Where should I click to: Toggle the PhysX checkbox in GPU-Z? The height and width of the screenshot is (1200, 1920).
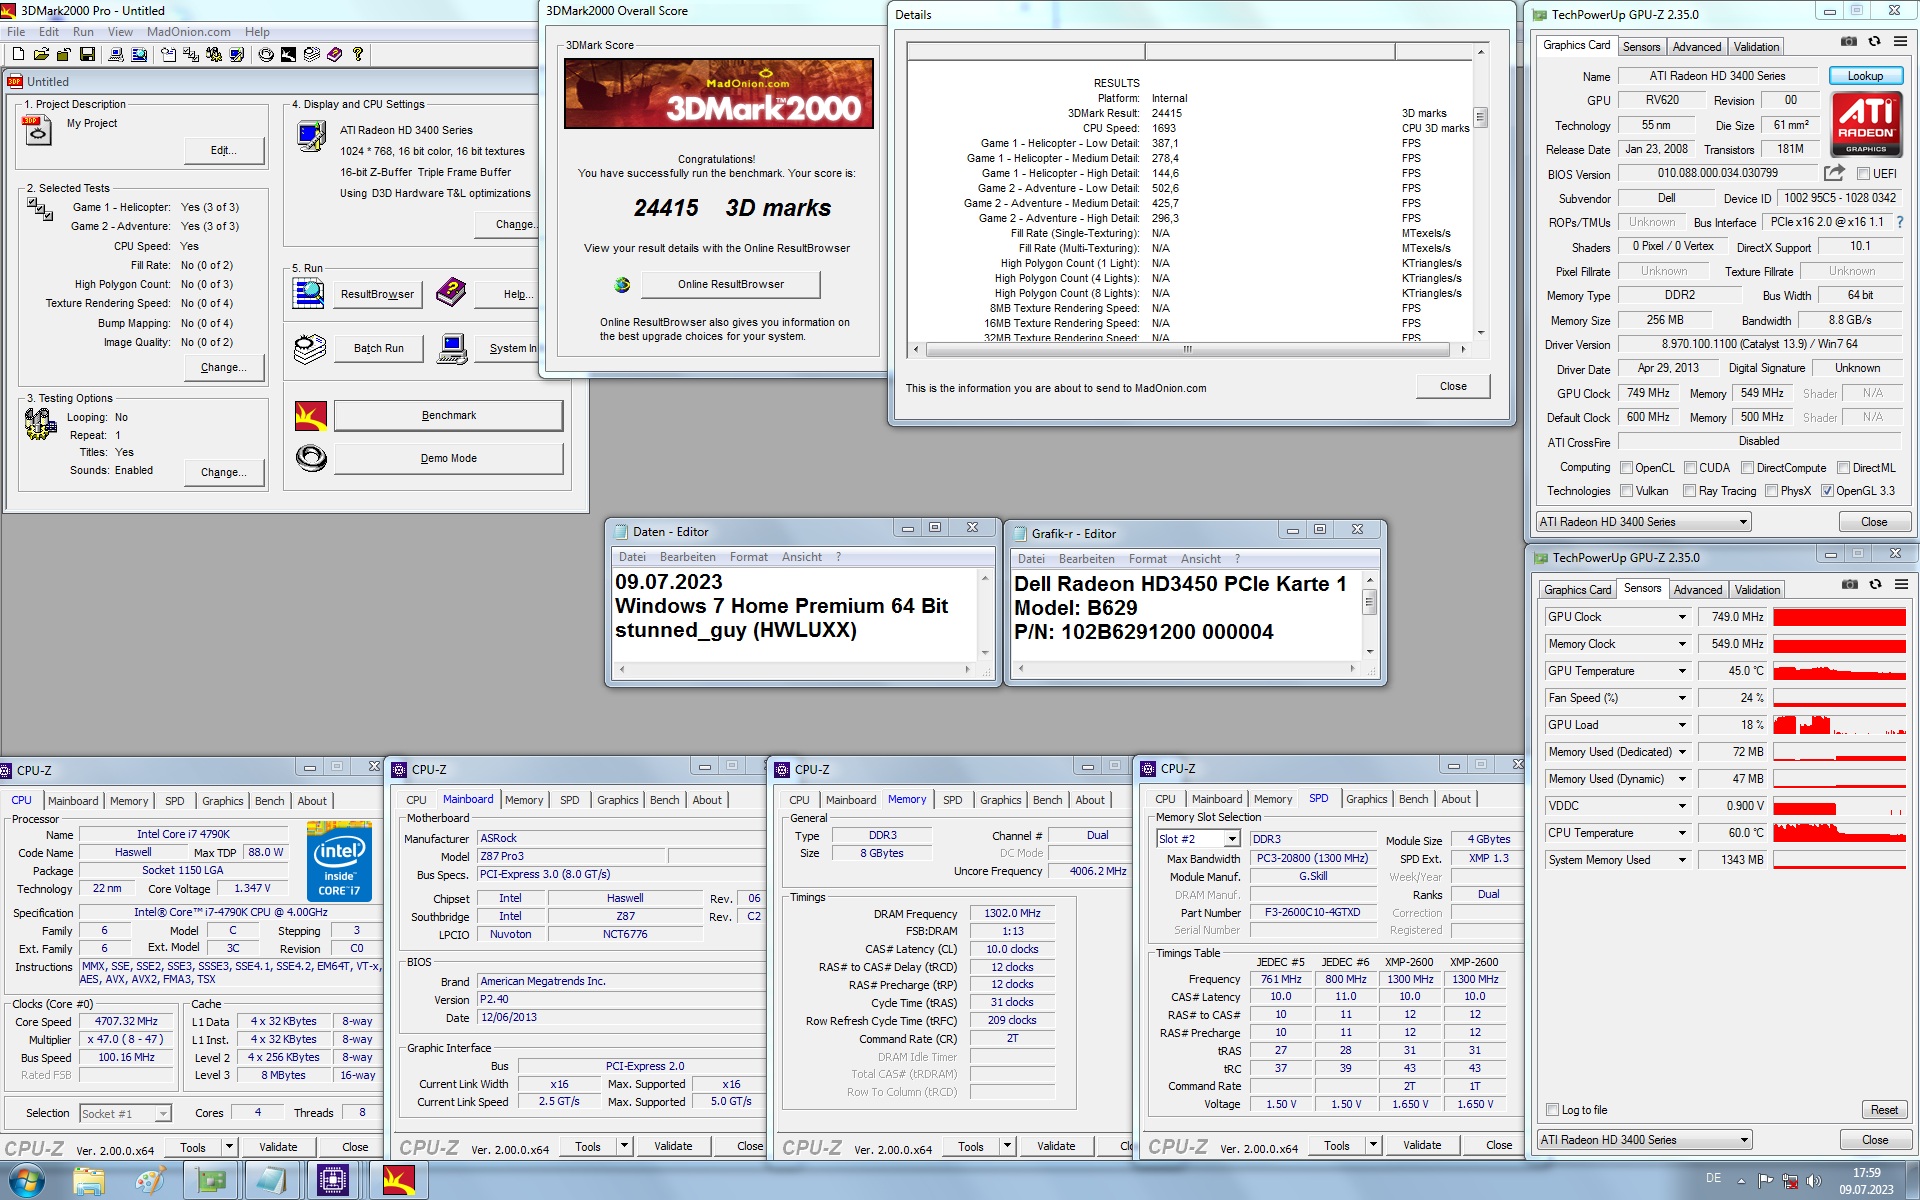coord(1771,491)
